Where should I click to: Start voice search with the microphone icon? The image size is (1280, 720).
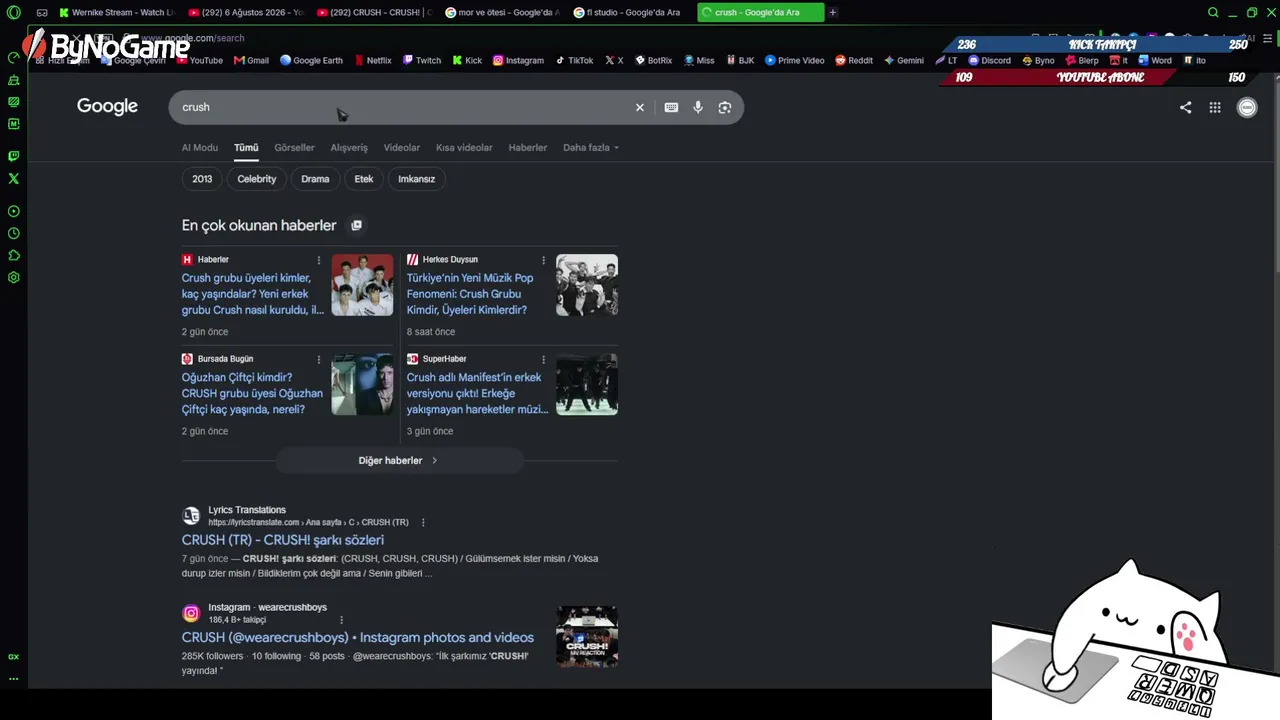[698, 107]
